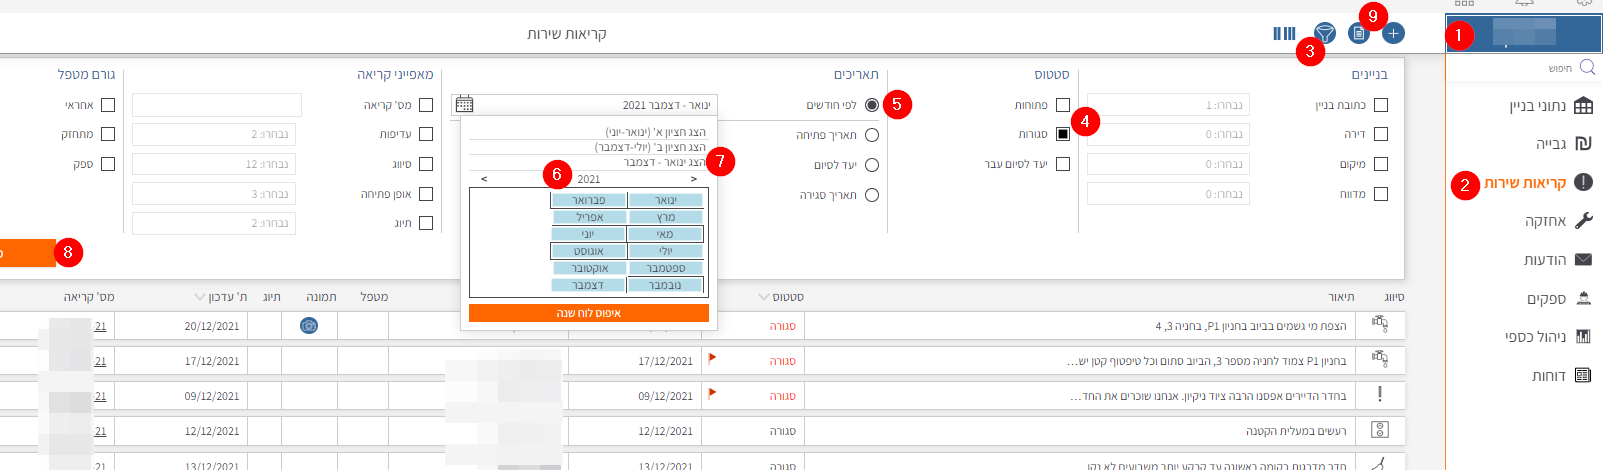Screen dimensions: 1603x470
Task: Select אוגוסט in the month picker
Action: click(x=588, y=251)
